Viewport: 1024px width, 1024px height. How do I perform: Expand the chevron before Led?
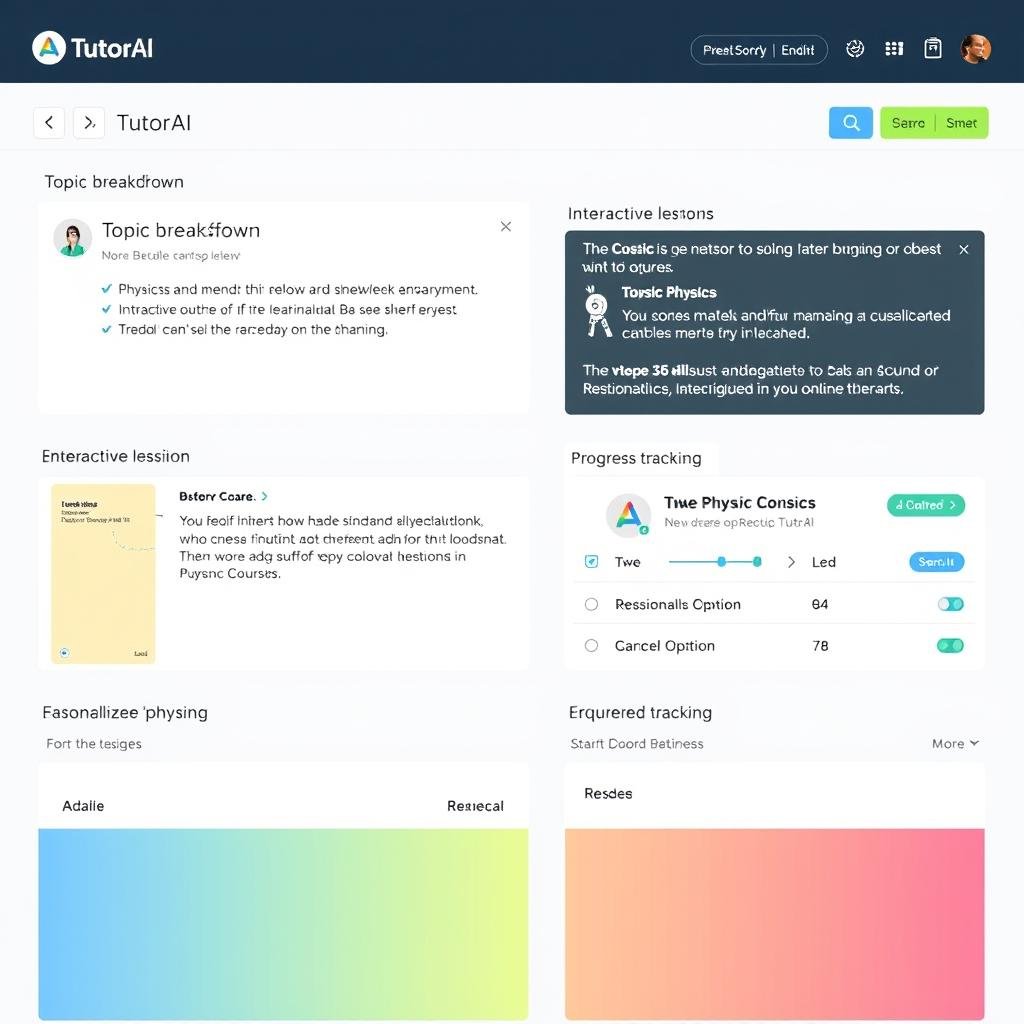pyautogui.click(x=791, y=562)
